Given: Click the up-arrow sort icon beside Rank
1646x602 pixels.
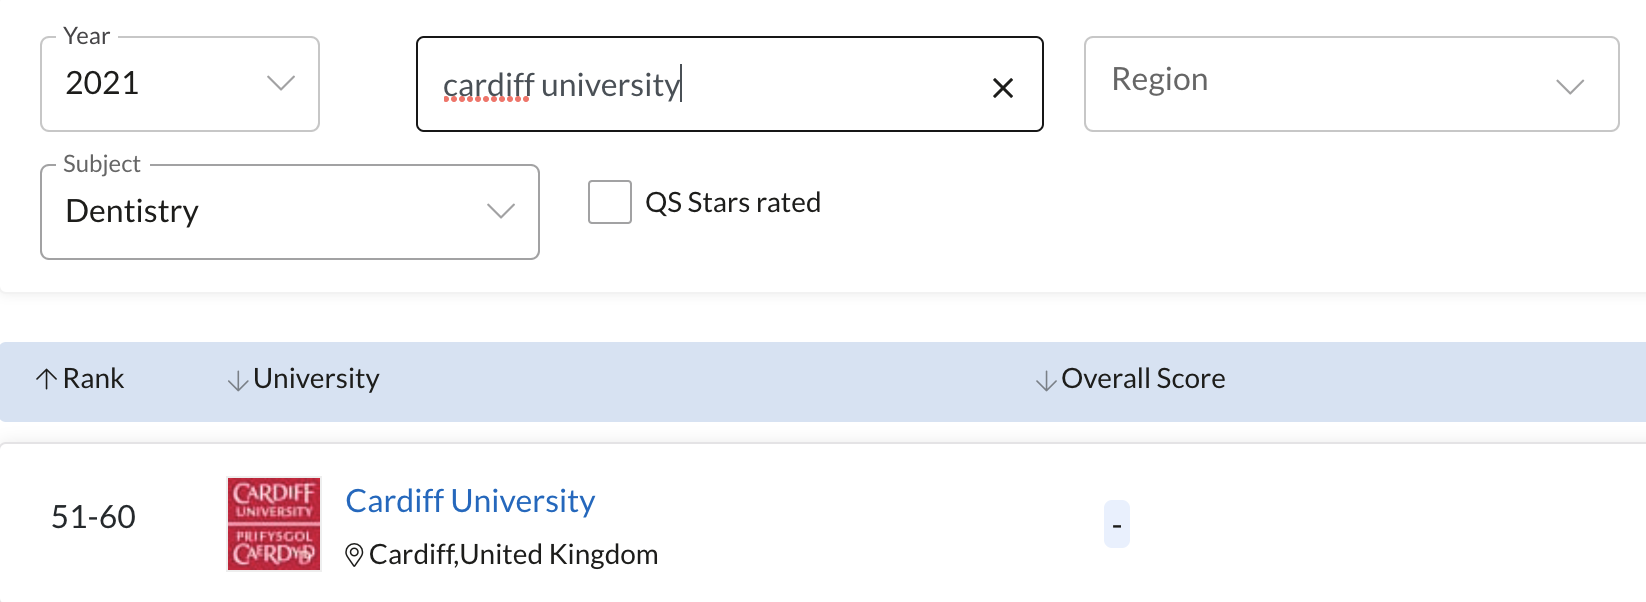Looking at the screenshot, I should (46, 379).
